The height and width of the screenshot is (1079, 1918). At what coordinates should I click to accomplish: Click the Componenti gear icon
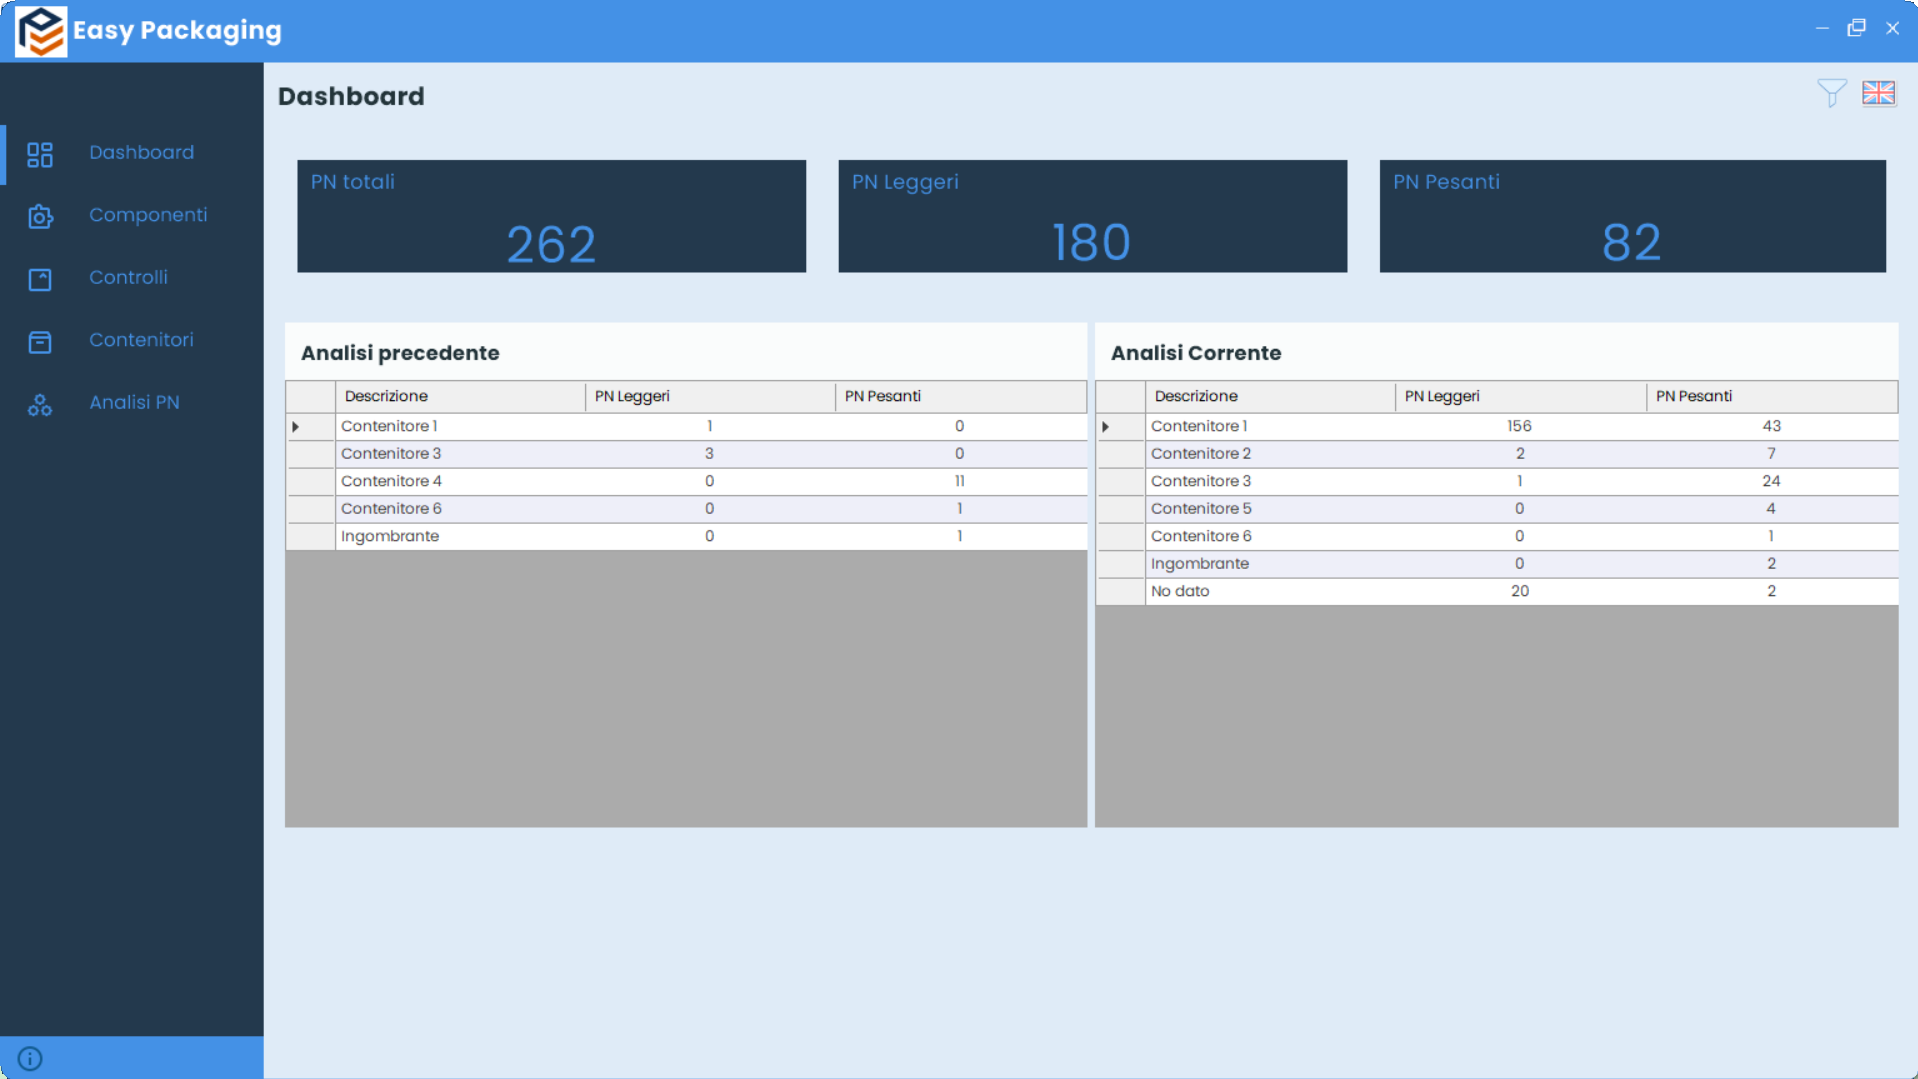coord(40,216)
